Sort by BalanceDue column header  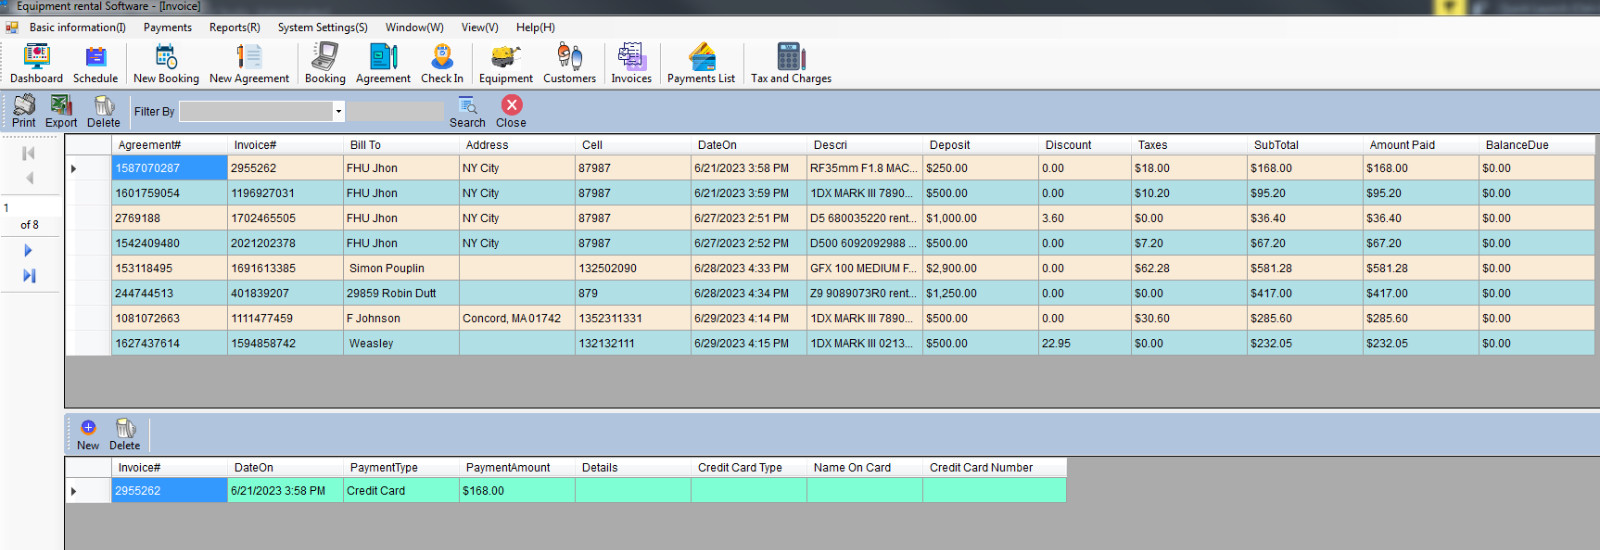(1537, 145)
